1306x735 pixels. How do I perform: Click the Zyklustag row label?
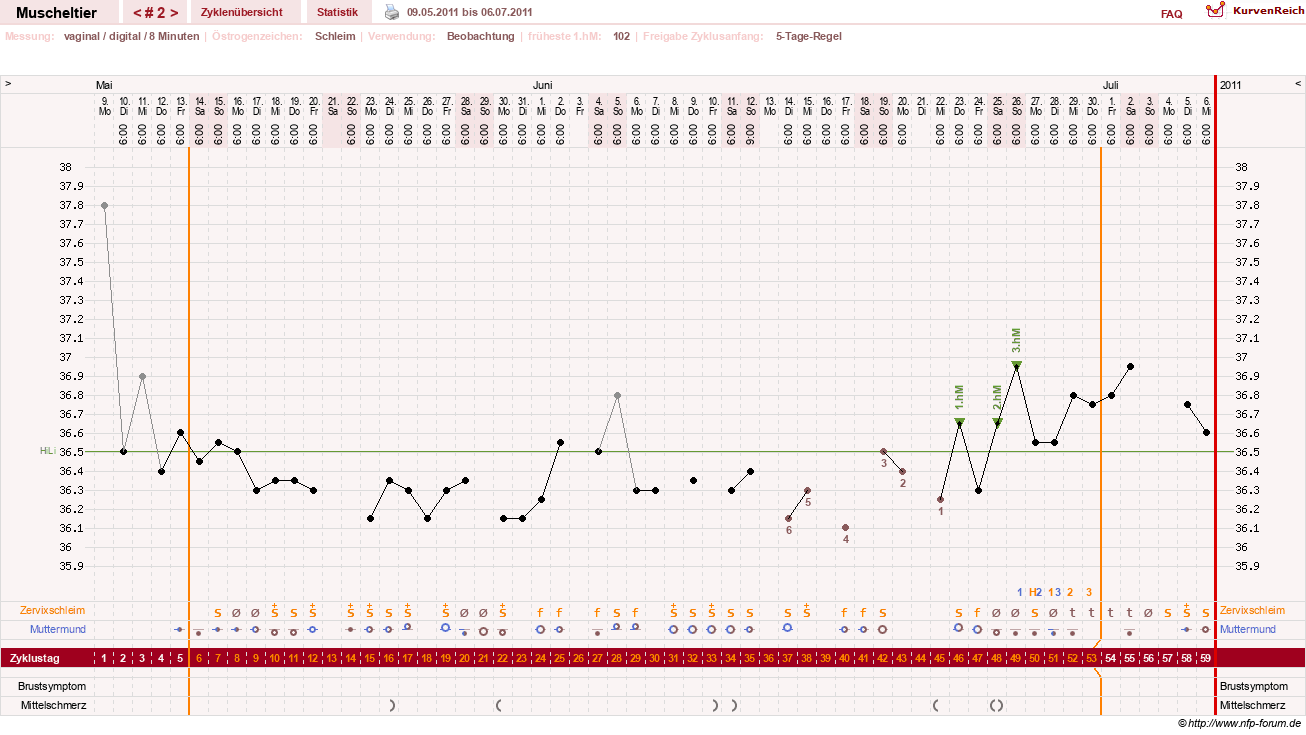point(35,658)
